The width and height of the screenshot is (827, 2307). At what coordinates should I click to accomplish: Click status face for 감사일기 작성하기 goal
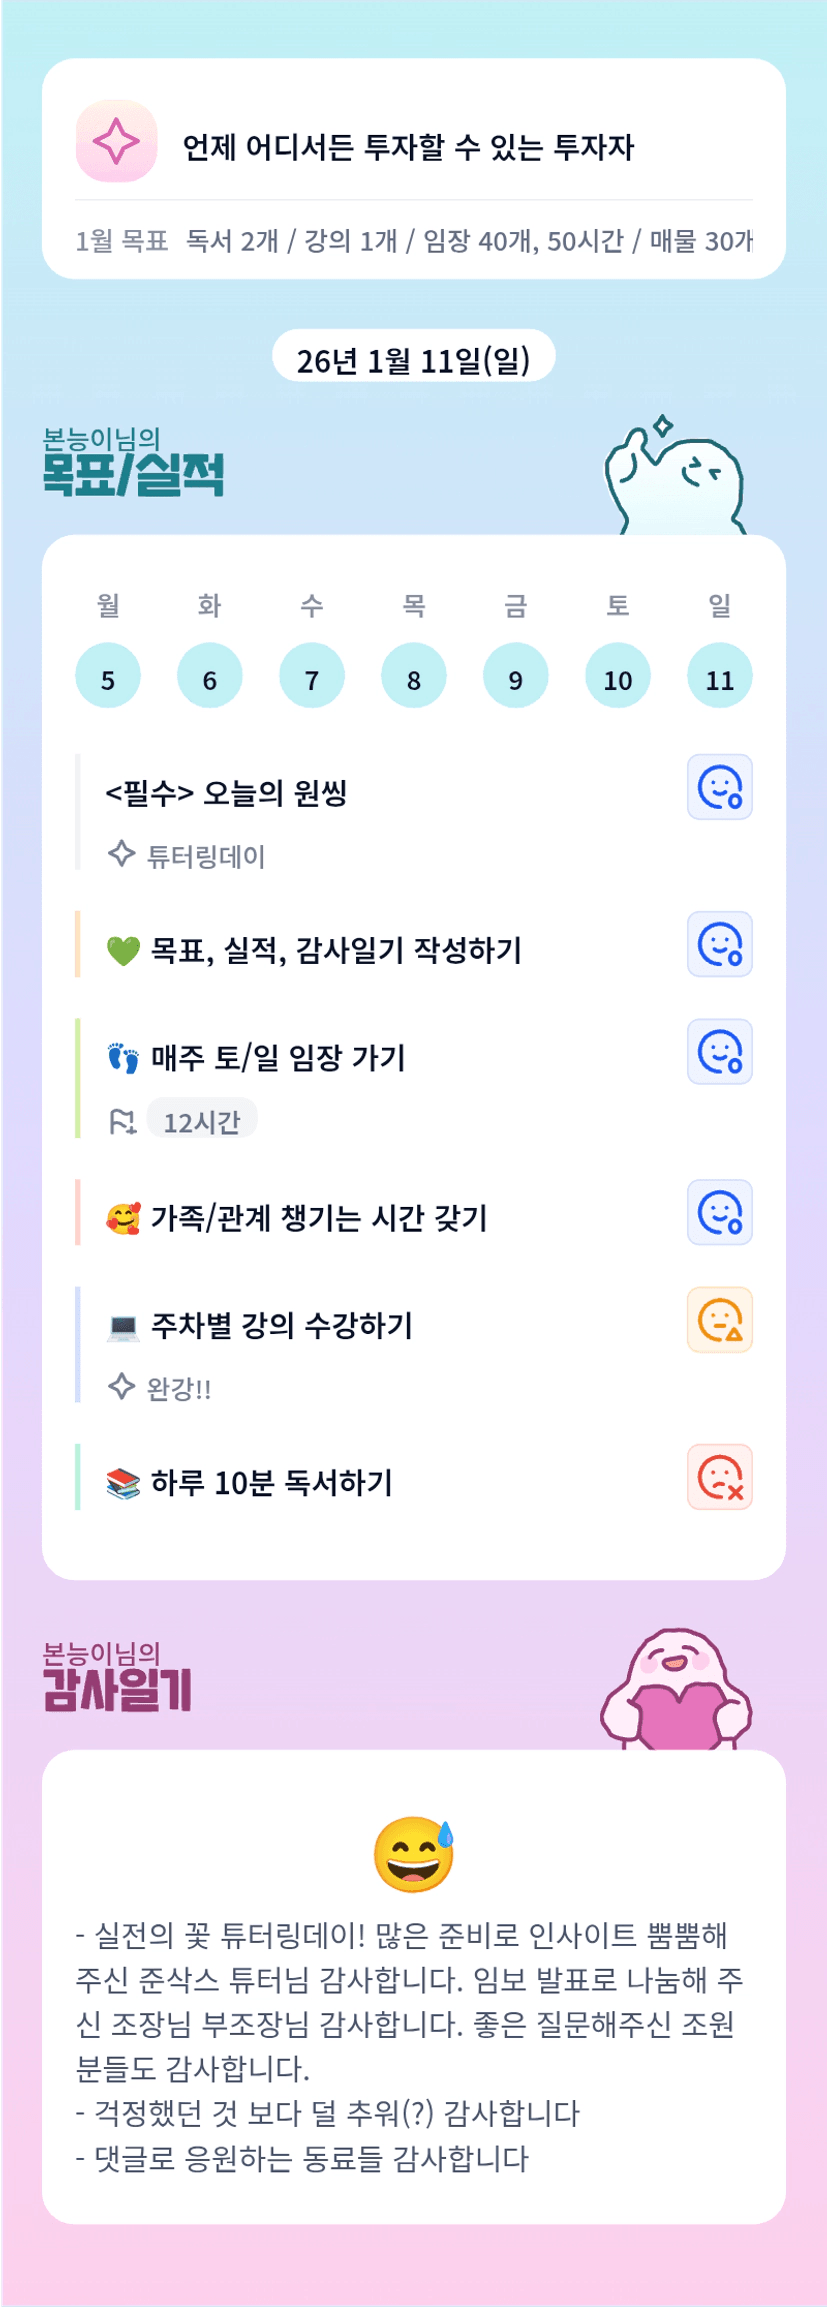tap(719, 944)
